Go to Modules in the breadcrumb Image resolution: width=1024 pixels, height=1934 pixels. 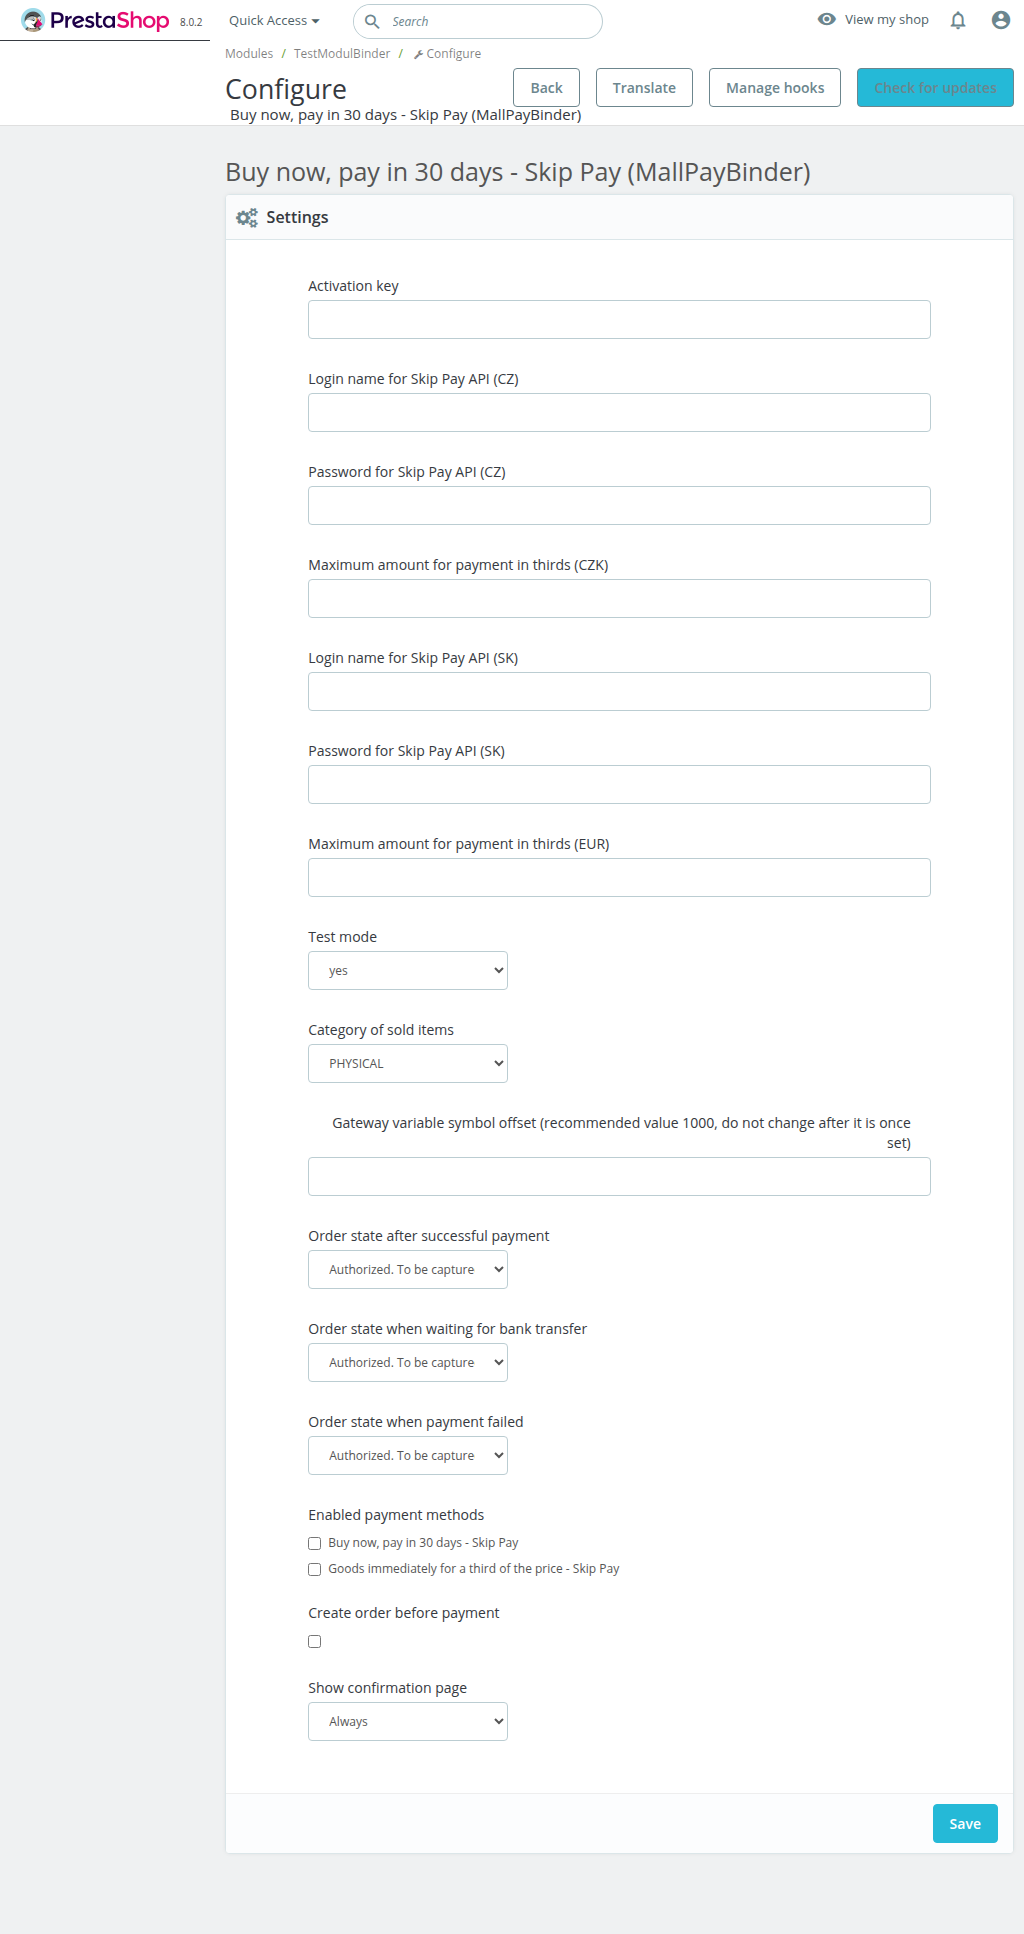point(249,54)
